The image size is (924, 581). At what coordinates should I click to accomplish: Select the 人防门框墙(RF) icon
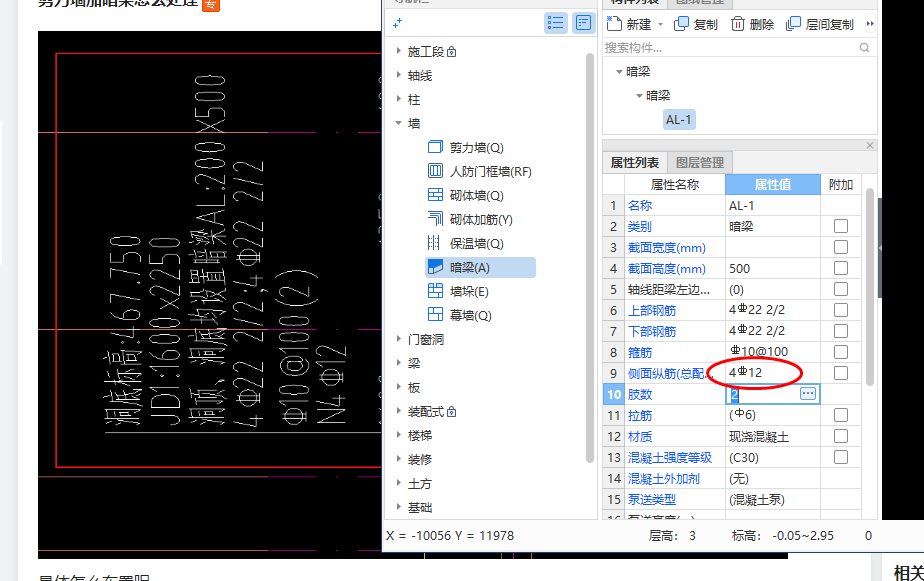[435, 171]
